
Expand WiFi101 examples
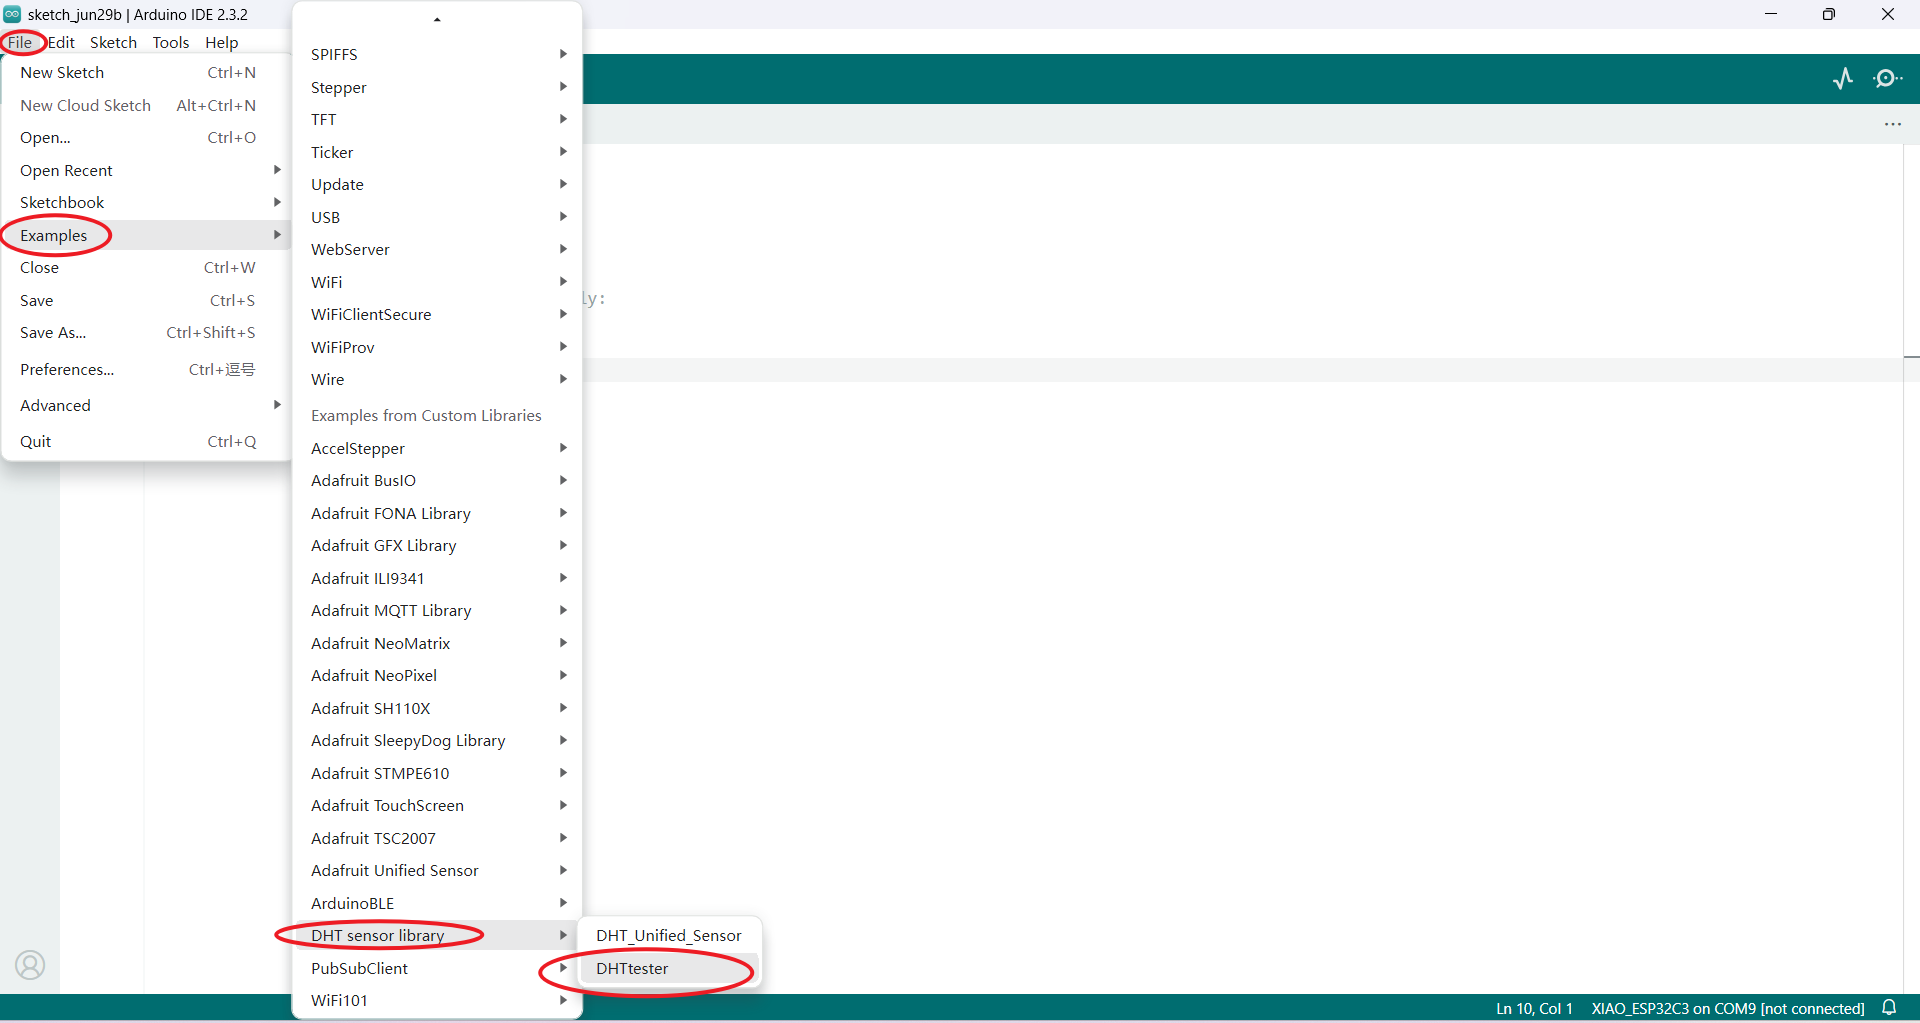tap(437, 1000)
